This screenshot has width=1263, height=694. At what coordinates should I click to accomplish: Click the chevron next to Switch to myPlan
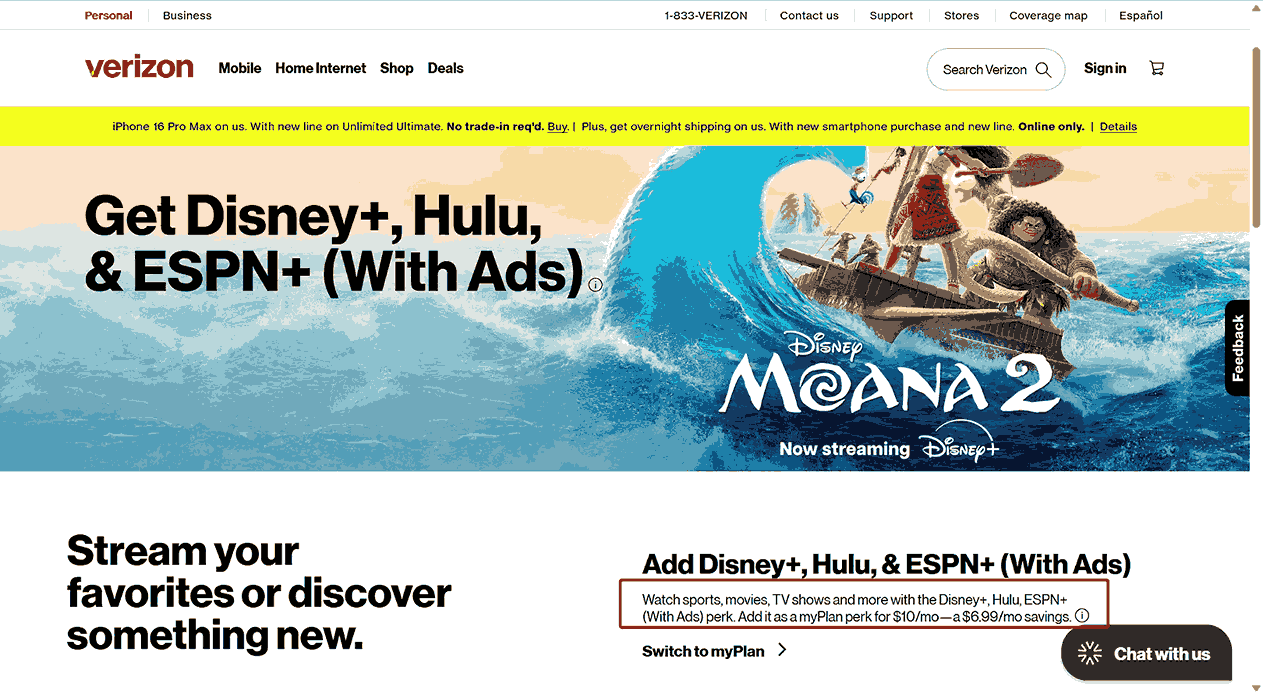[x=782, y=650]
